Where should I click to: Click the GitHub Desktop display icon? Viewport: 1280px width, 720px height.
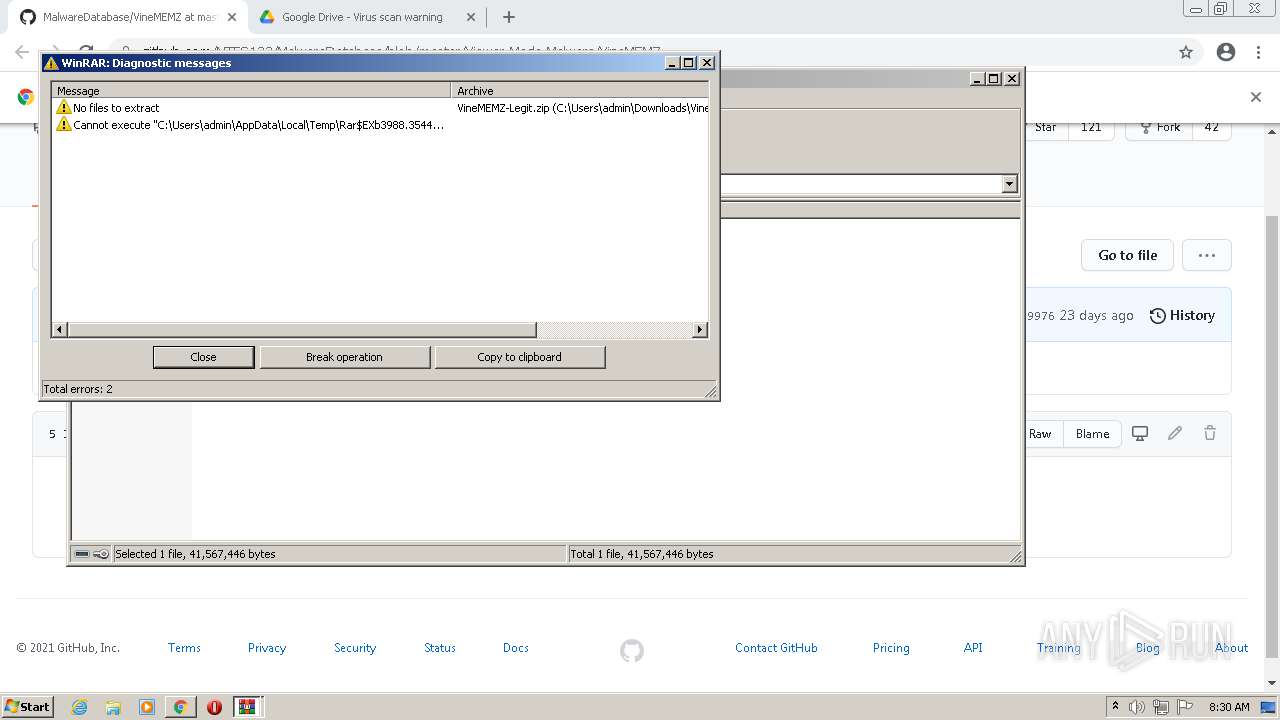(1140, 433)
